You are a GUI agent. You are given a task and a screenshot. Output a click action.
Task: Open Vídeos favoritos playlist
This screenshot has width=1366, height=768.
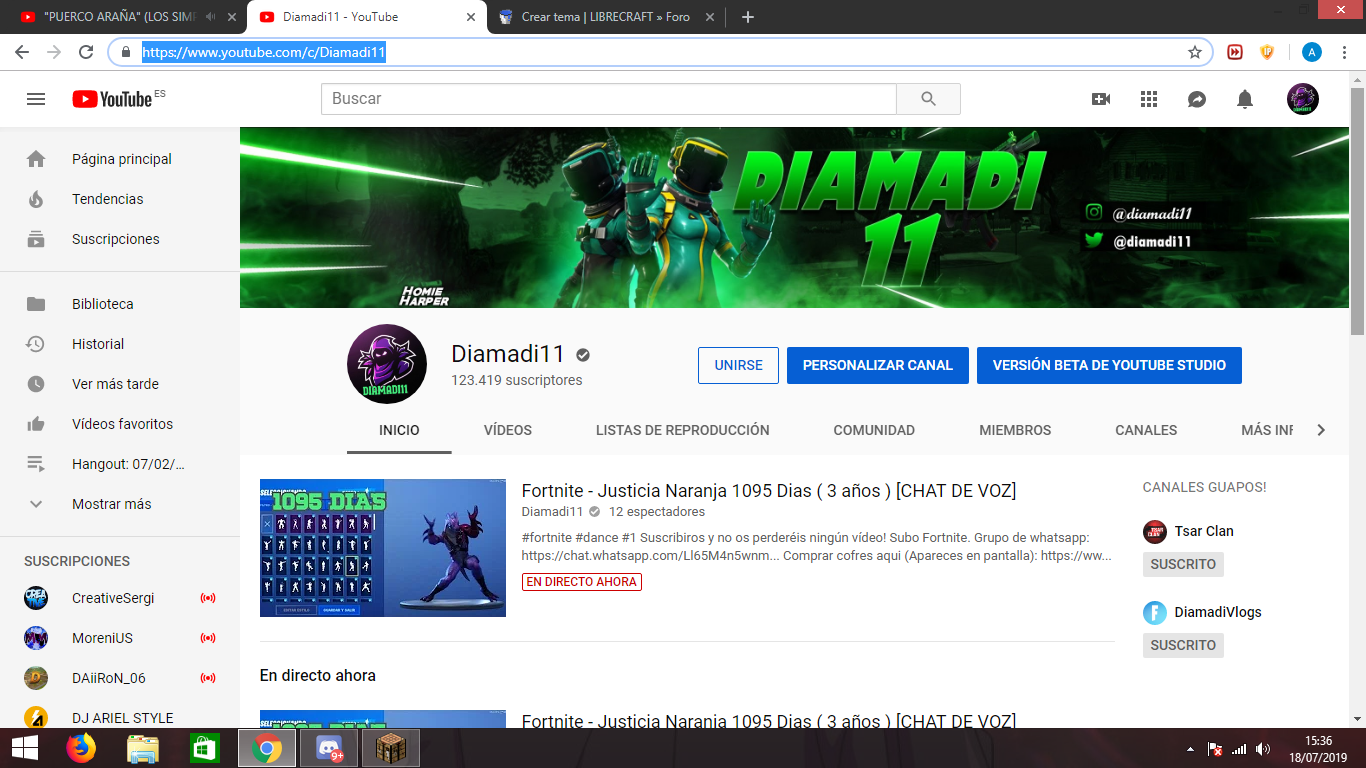(120, 424)
